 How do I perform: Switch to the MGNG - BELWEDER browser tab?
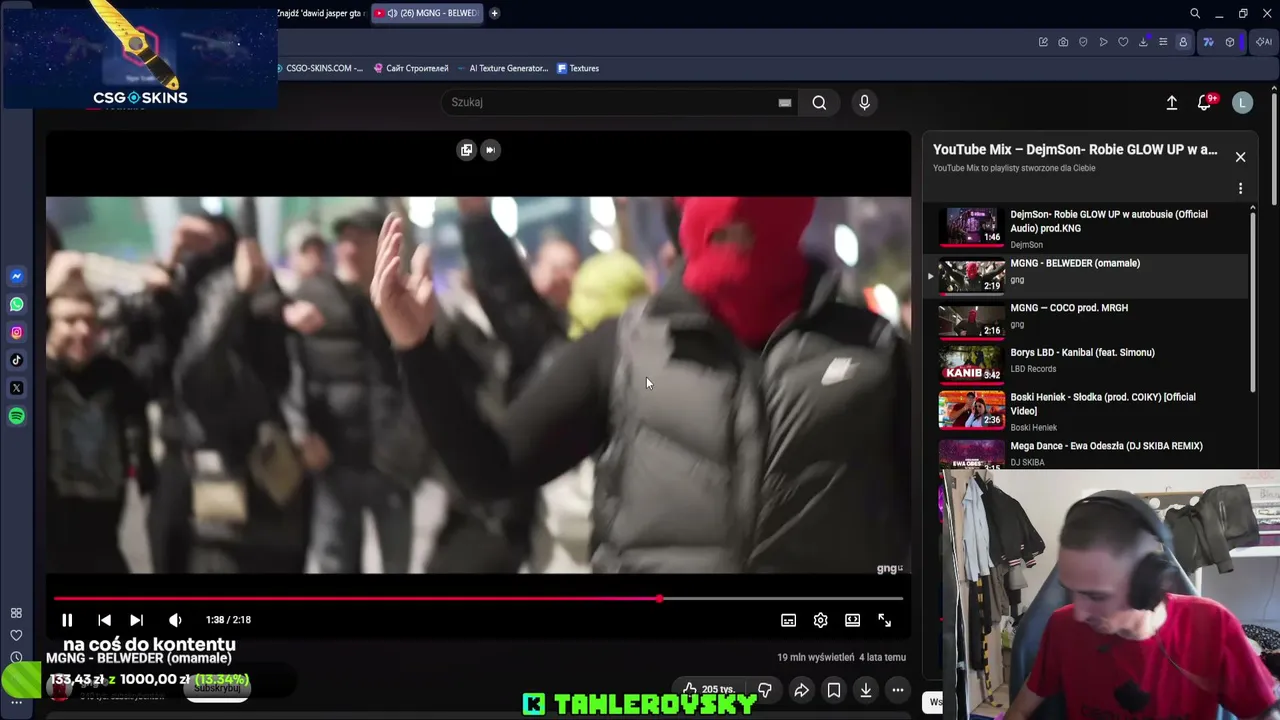point(427,13)
